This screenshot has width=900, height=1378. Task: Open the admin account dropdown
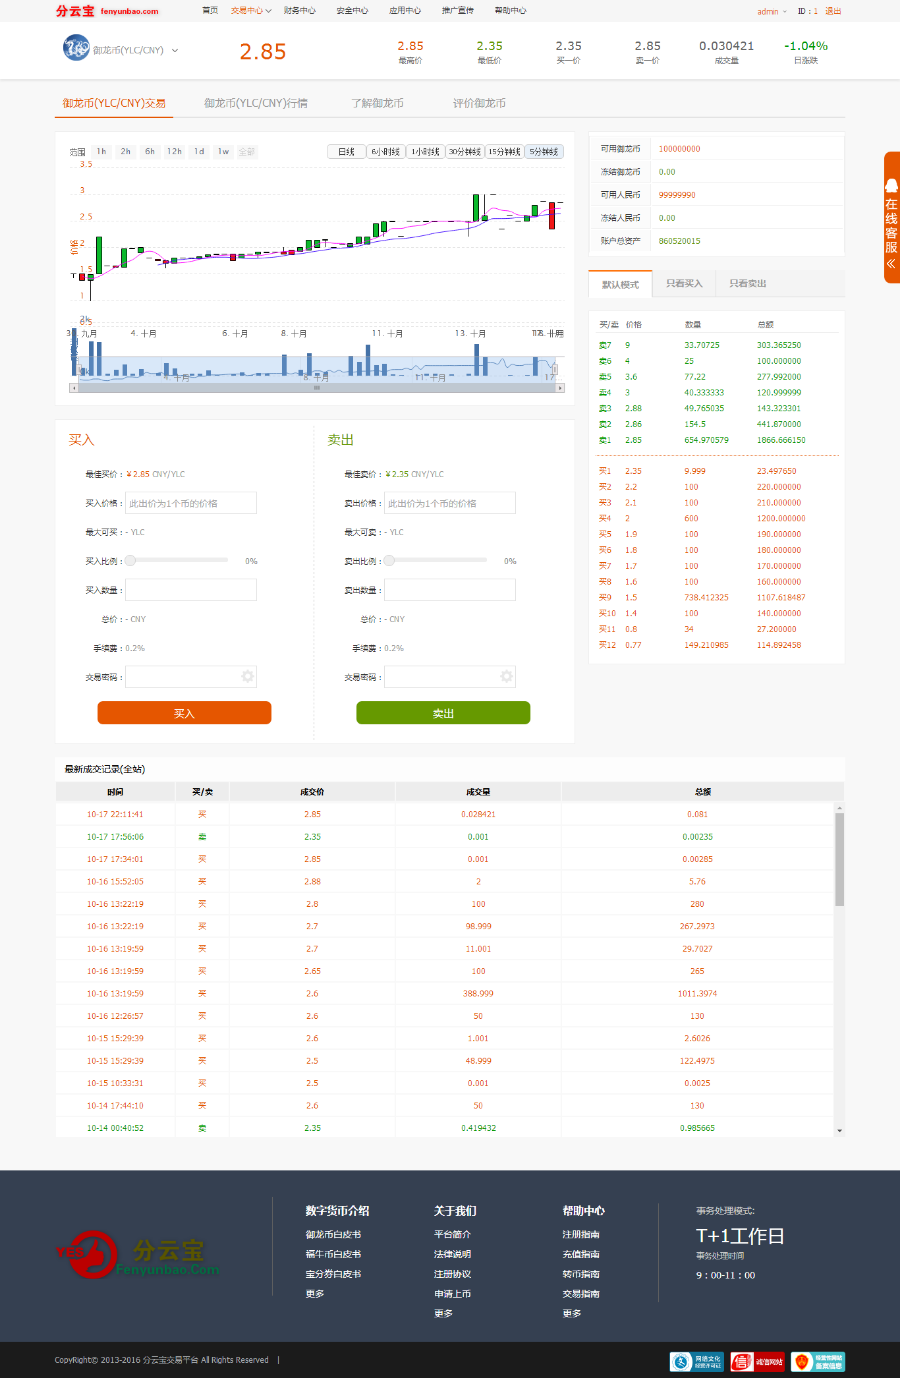pyautogui.click(x=772, y=12)
